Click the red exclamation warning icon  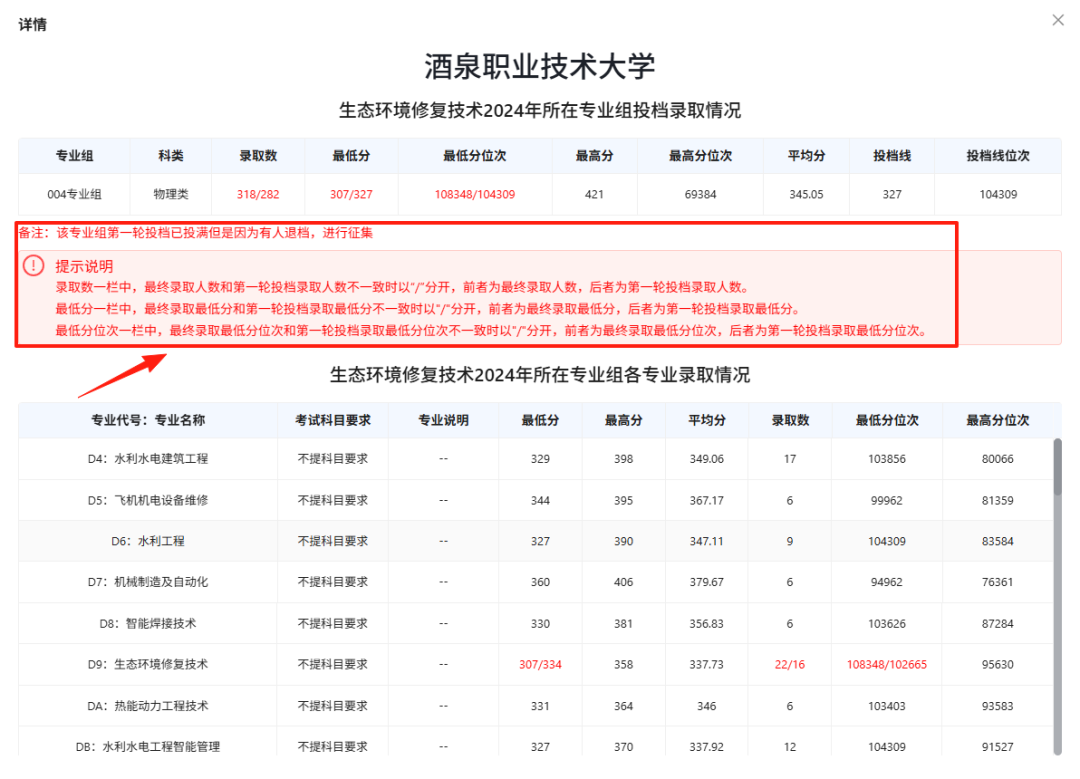[33, 266]
